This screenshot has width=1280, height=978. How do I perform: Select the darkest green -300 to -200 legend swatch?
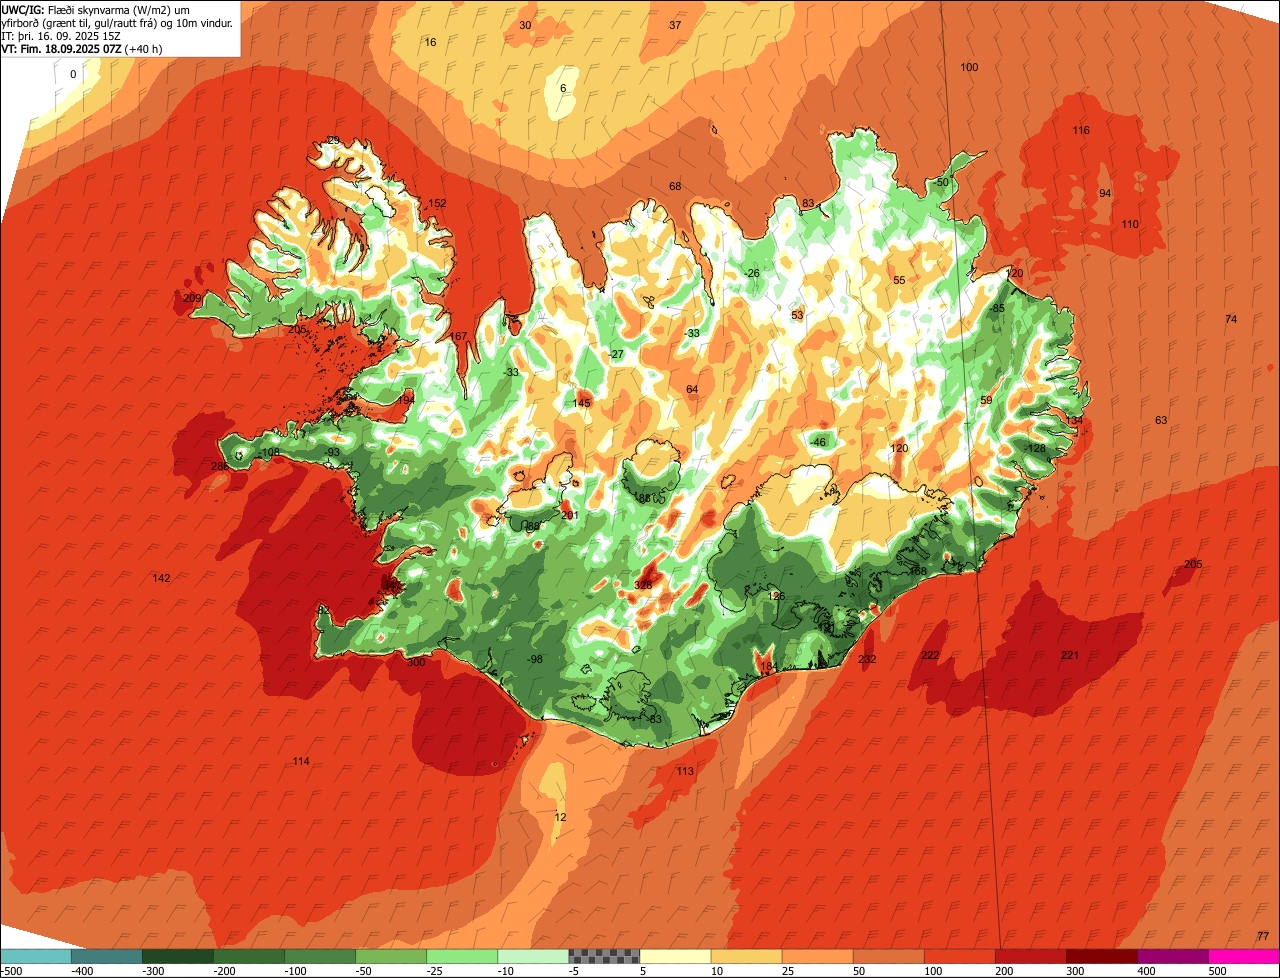[x=178, y=956]
